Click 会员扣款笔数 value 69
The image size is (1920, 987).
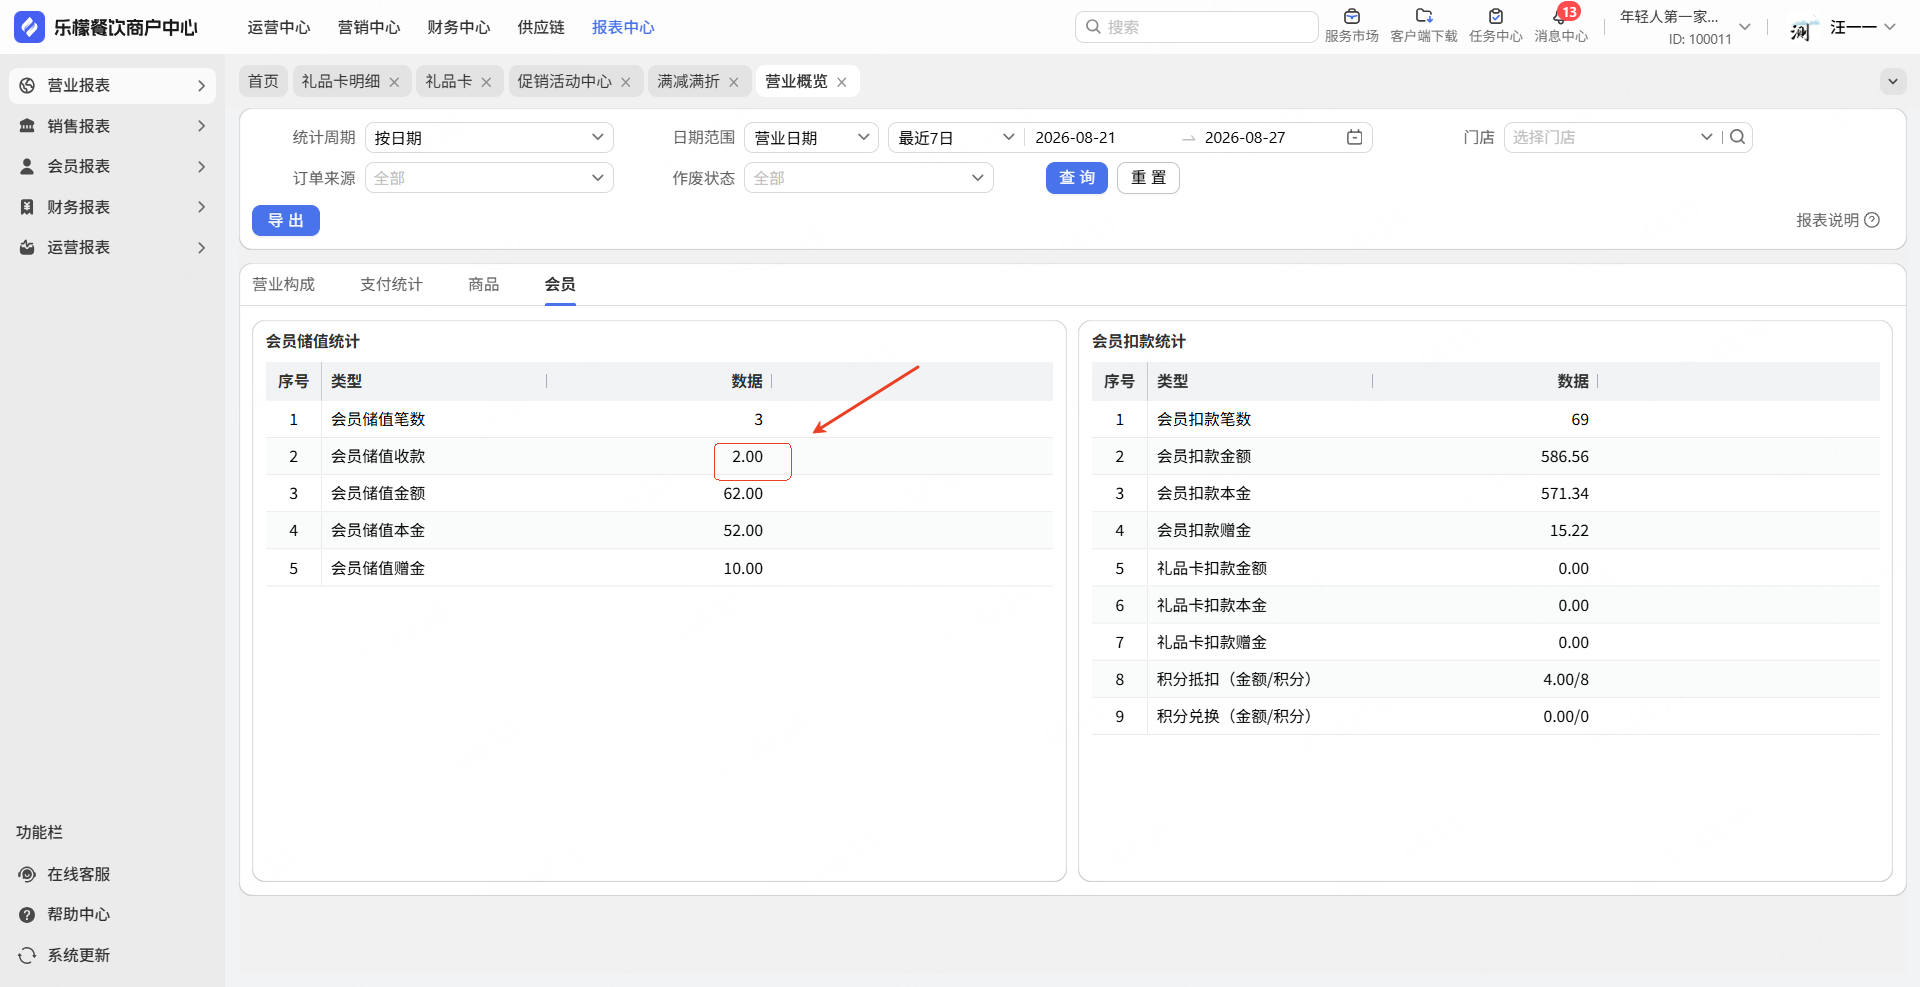pyautogui.click(x=1580, y=419)
